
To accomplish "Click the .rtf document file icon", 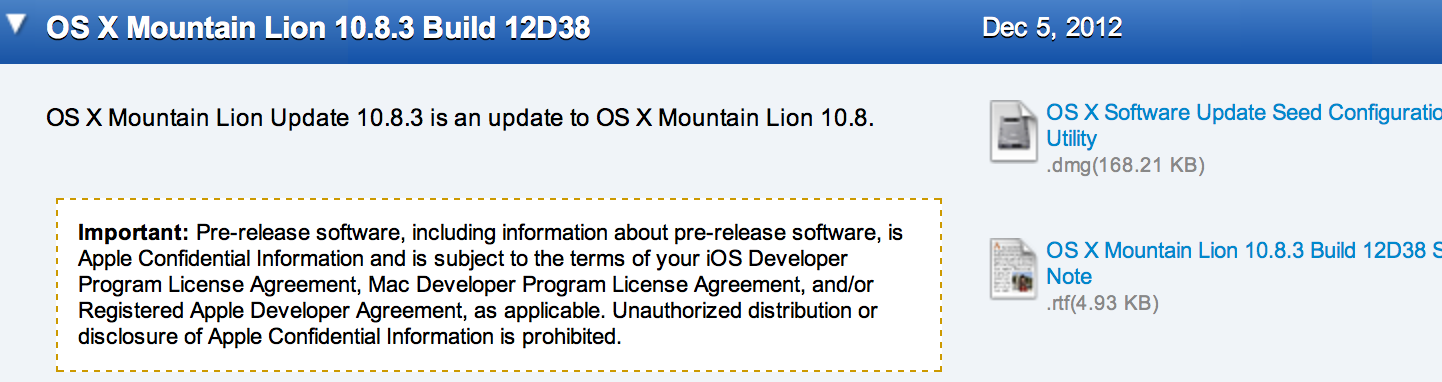I will click(x=1015, y=269).
